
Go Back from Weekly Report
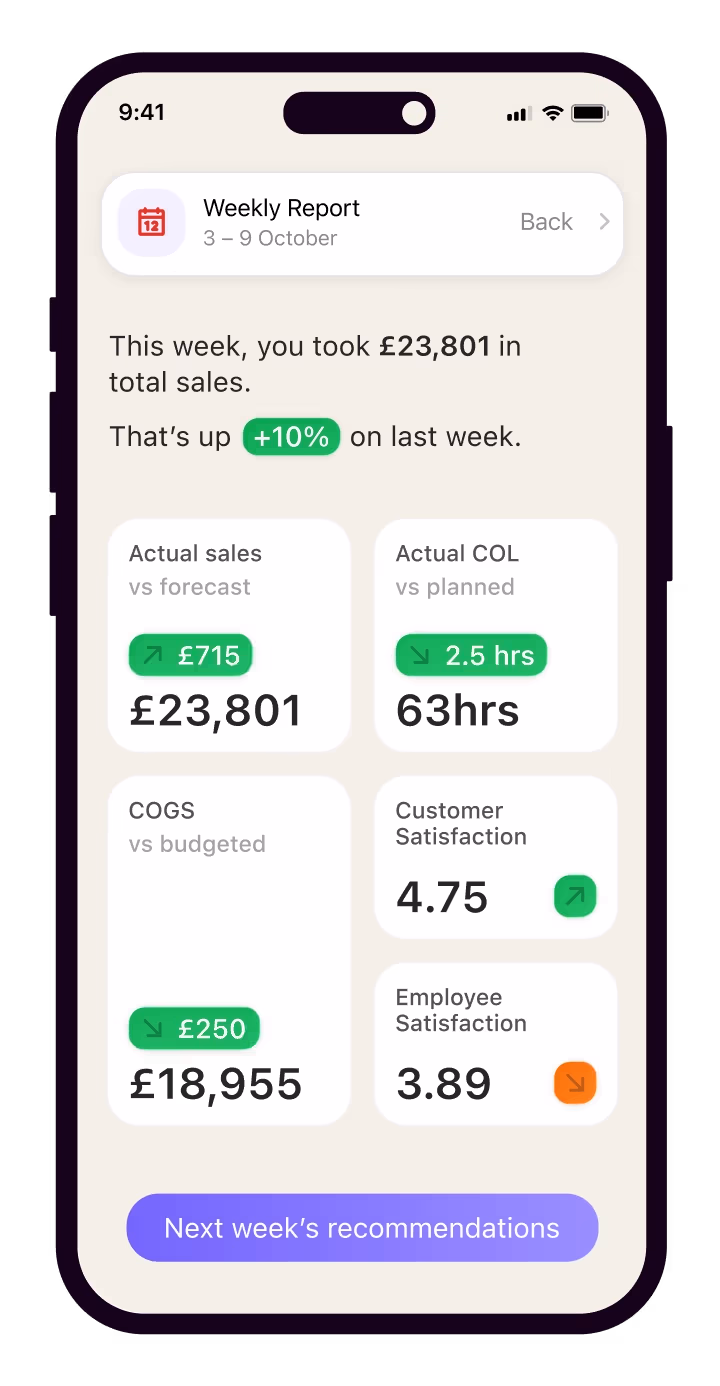pyautogui.click(x=546, y=222)
